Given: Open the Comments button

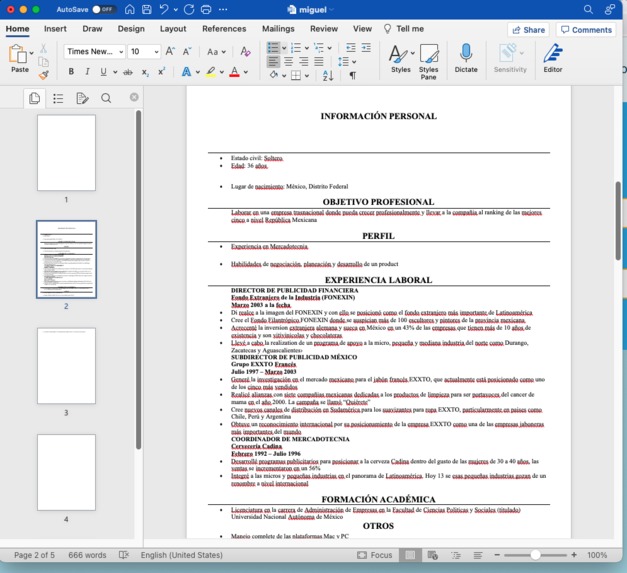Looking at the screenshot, I should pos(586,30).
